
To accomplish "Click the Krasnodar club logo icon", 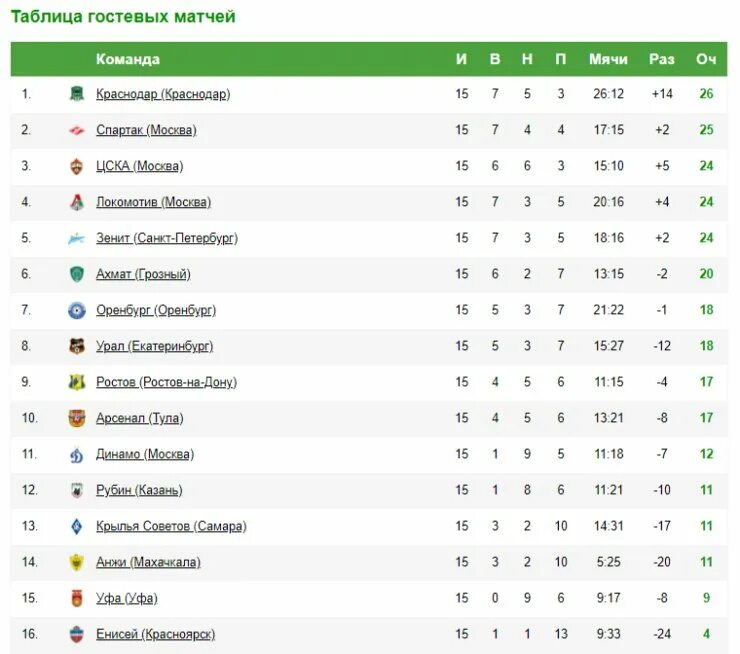I will 77,94.
